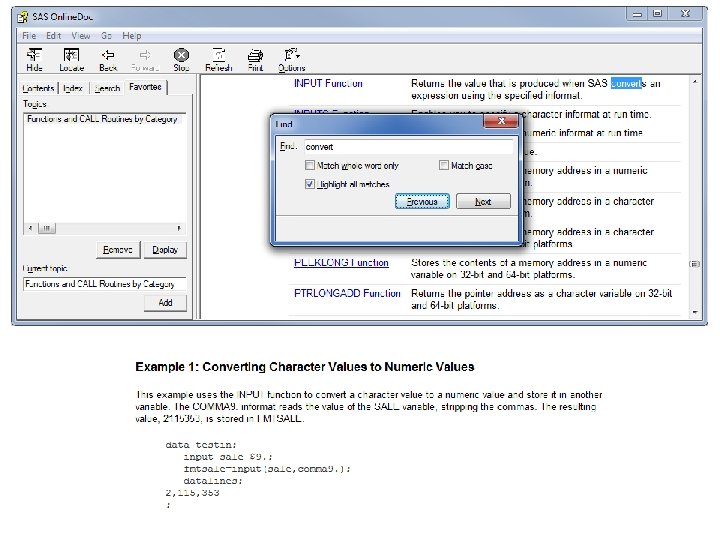Click the Display button
The image size is (720, 540).
click(165, 250)
